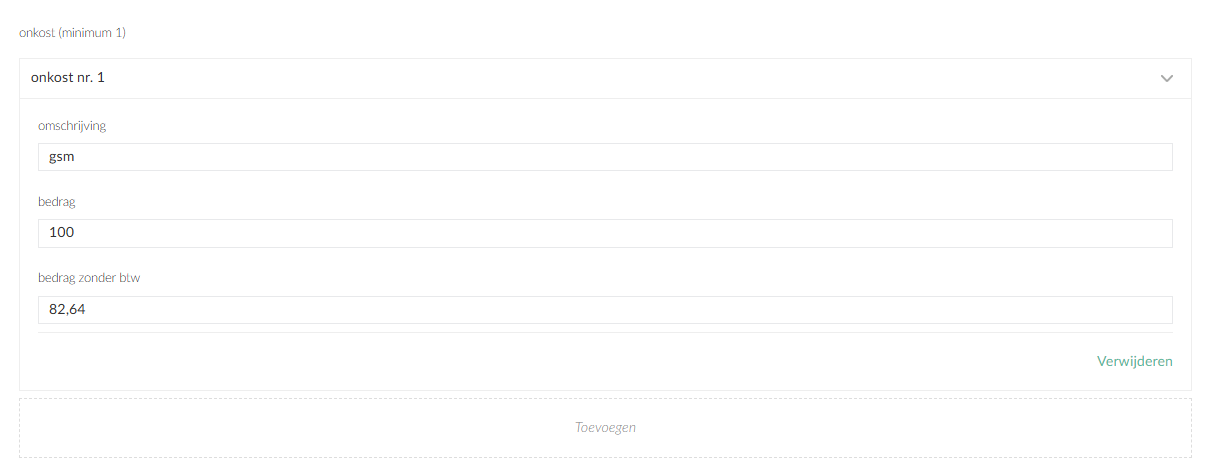The height and width of the screenshot is (476, 1214).
Task: Click the bedrag label text
Action: pos(57,202)
